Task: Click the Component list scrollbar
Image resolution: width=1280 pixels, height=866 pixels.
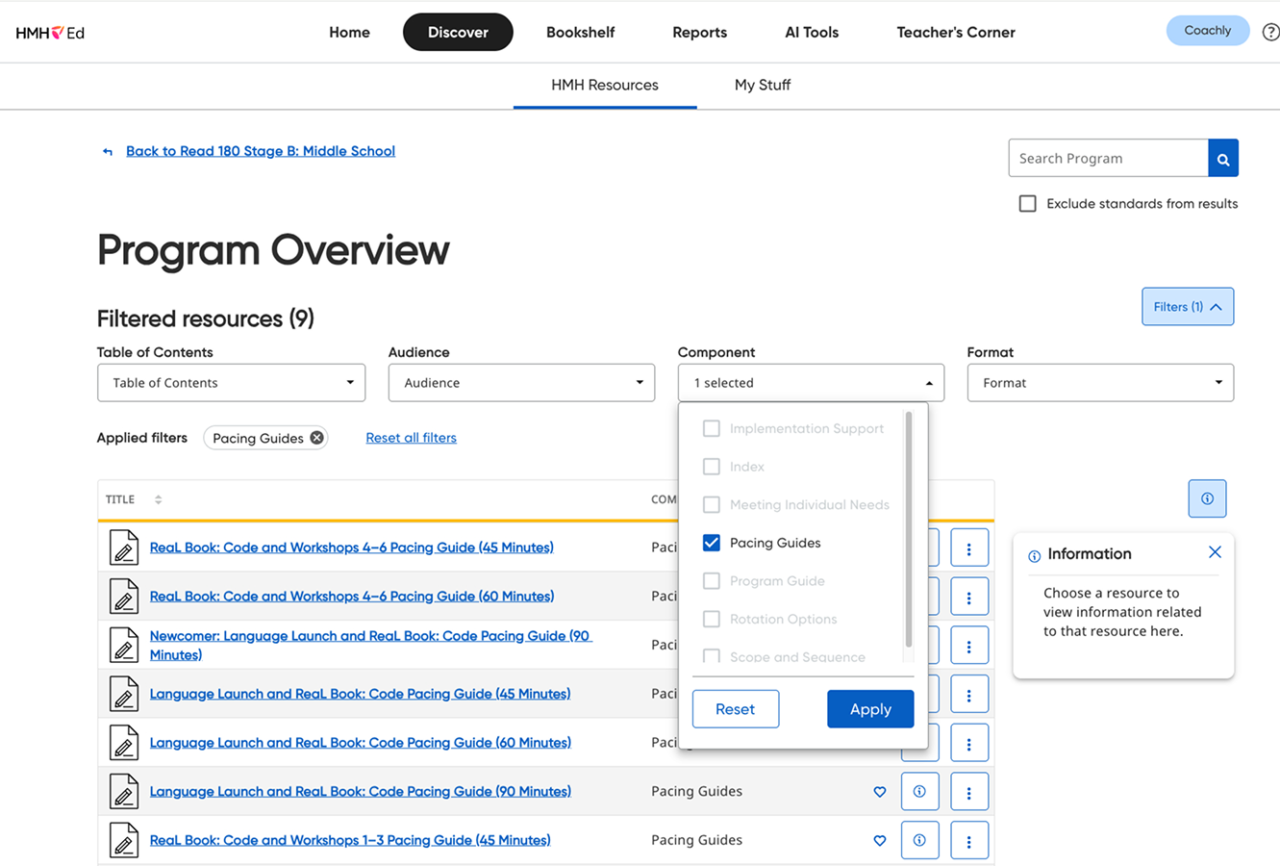Action: [x=909, y=528]
